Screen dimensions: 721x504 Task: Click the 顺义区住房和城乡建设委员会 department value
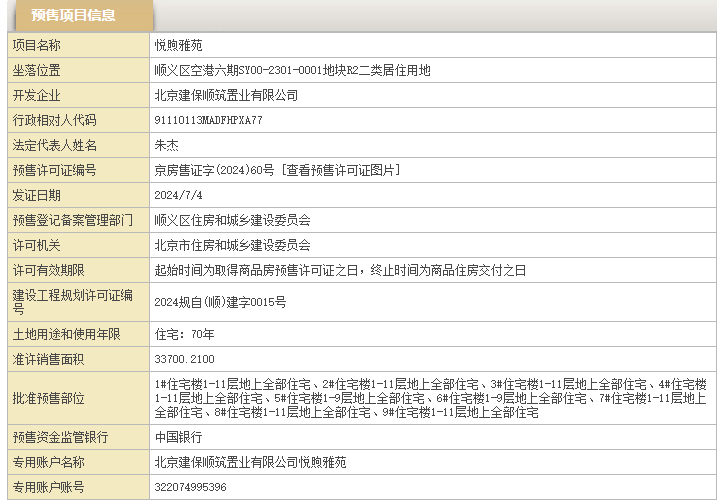click(232, 220)
